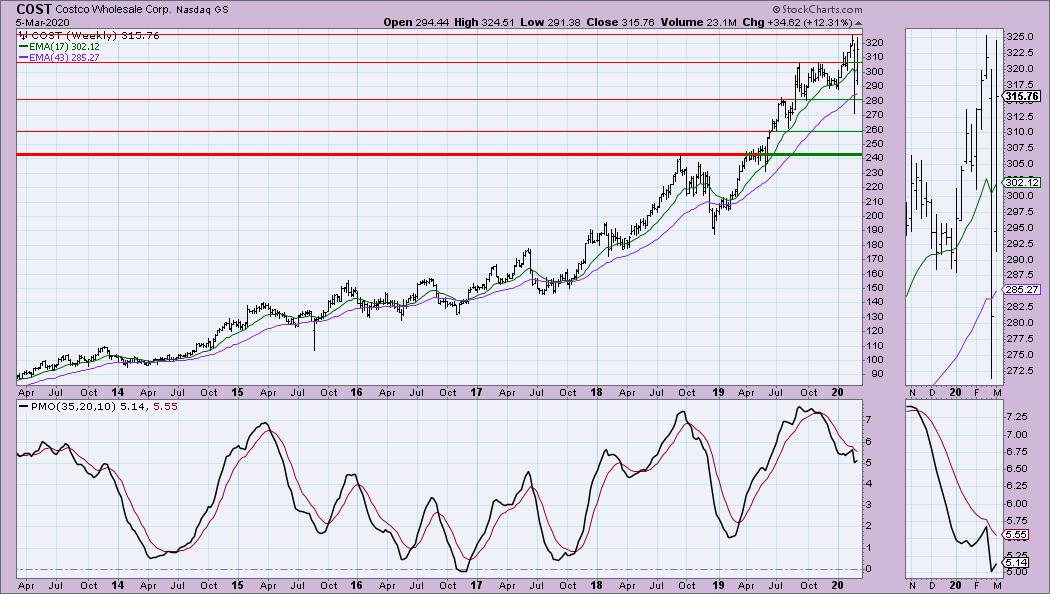Image resolution: width=1050 pixels, height=594 pixels.
Task: Select the EMA(17) 302.12 legend text
Action: pyautogui.click(x=64, y=47)
